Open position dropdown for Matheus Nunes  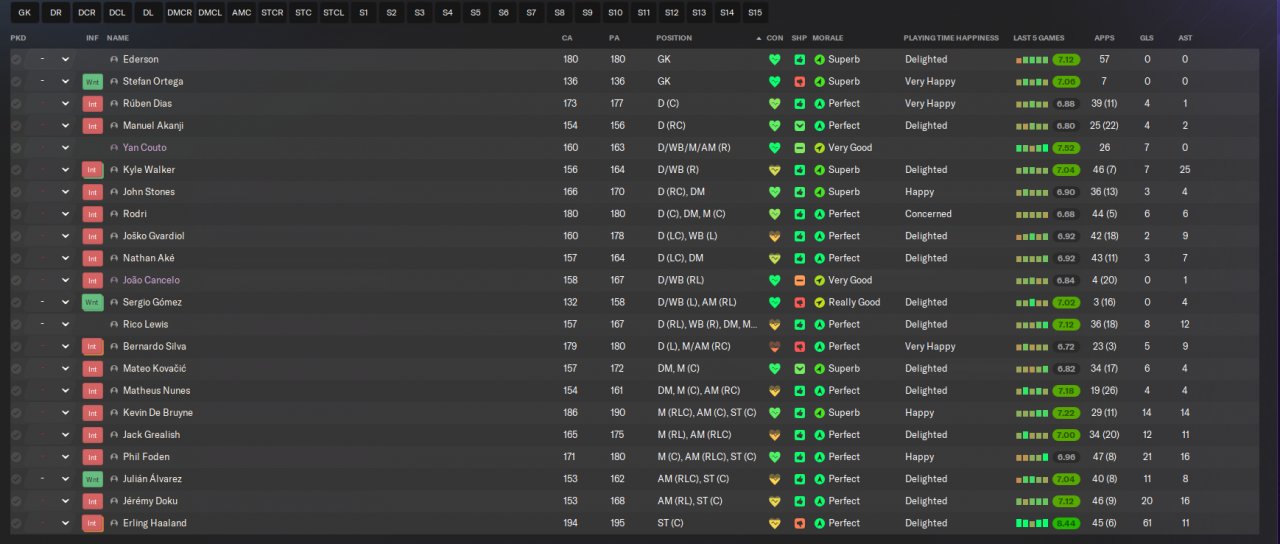[x=66, y=390]
